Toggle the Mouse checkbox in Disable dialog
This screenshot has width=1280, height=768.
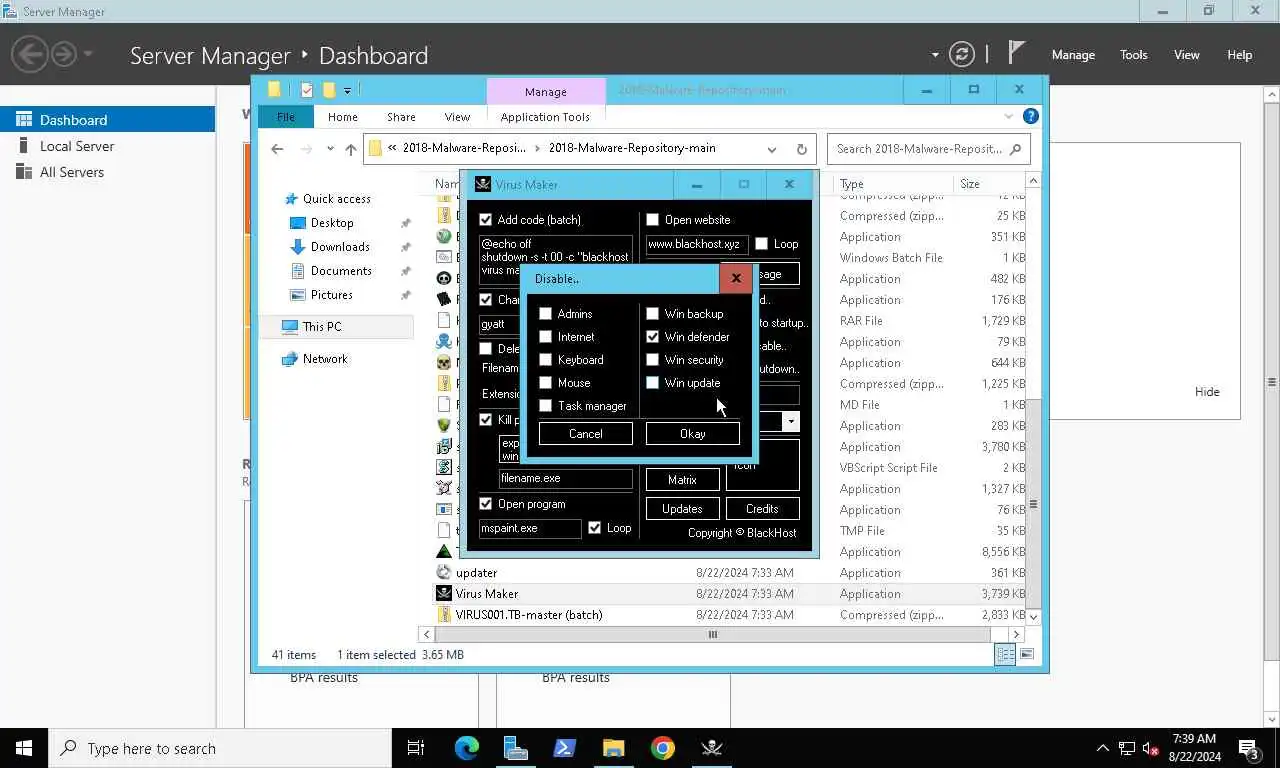(545, 383)
